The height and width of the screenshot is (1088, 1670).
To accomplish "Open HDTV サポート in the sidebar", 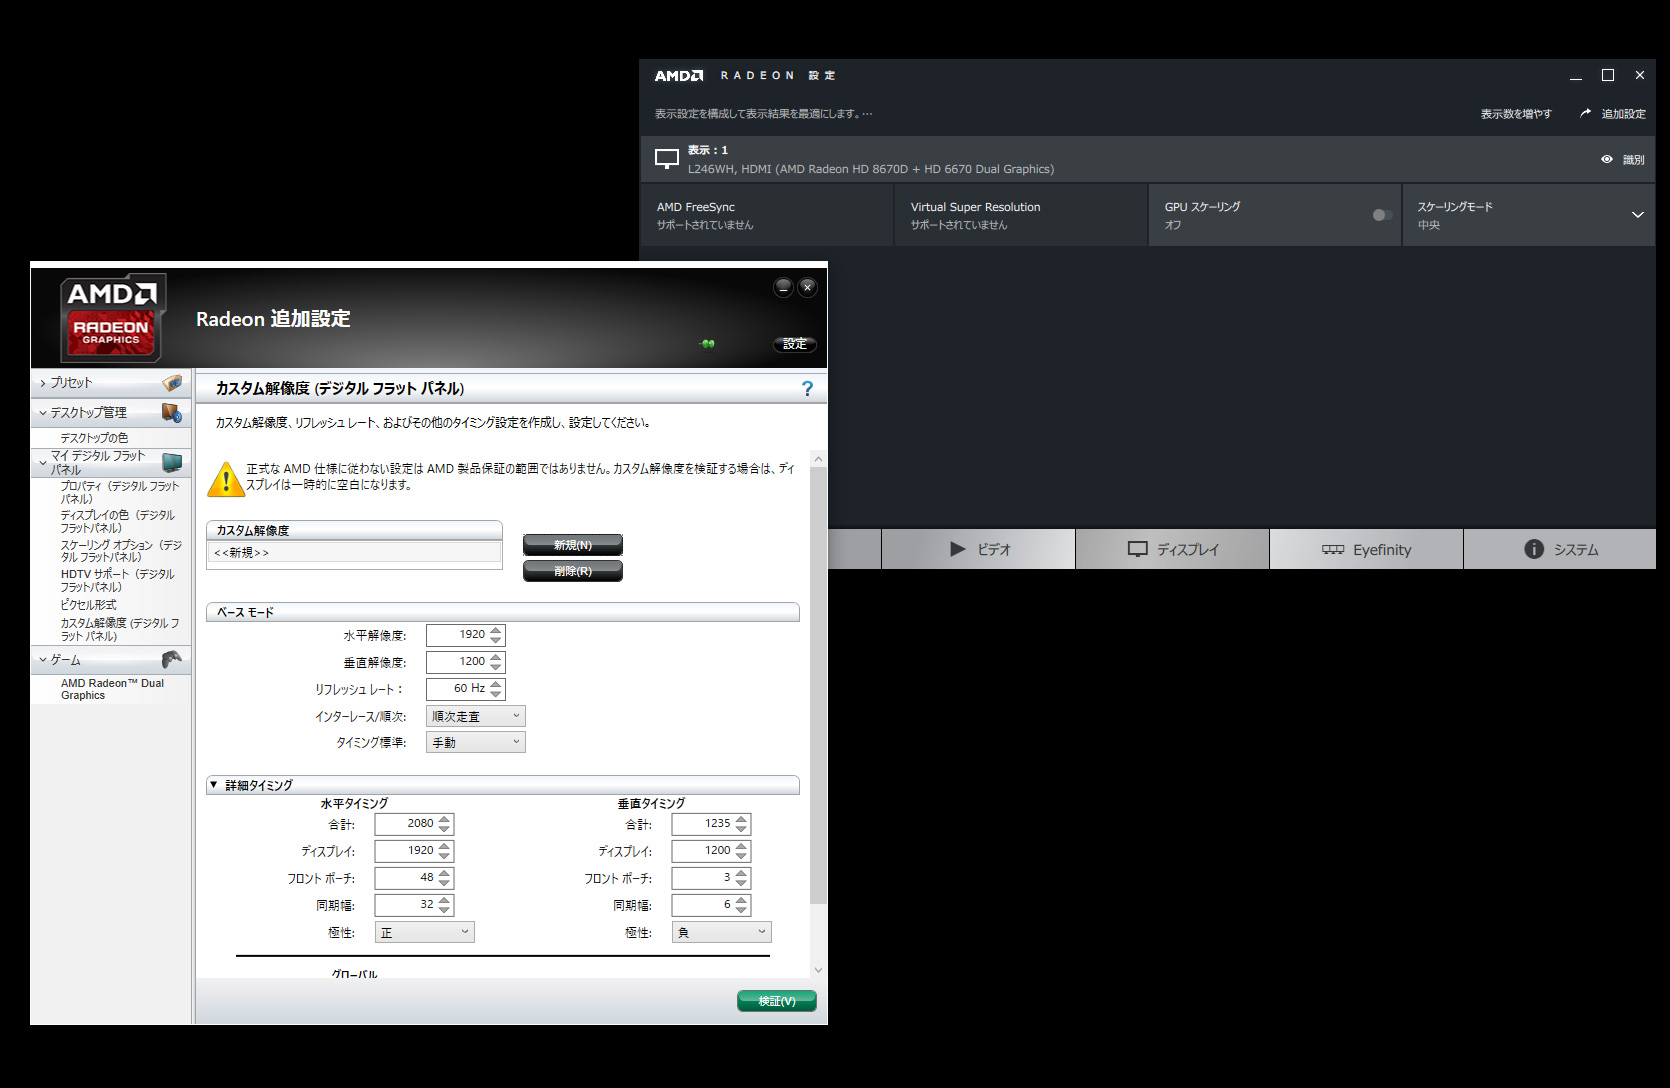I will pyautogui.click(x=117, y=580).
